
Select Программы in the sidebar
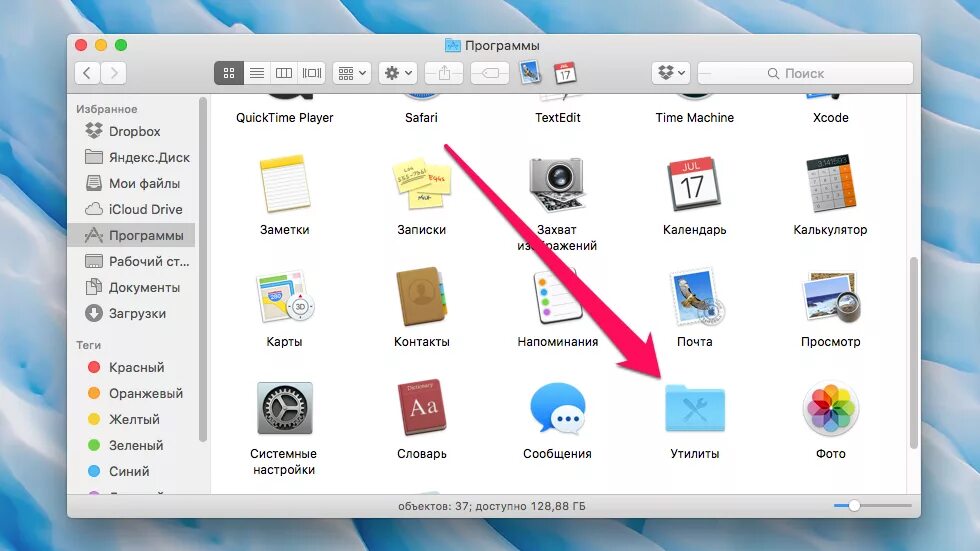click(131, 235)
